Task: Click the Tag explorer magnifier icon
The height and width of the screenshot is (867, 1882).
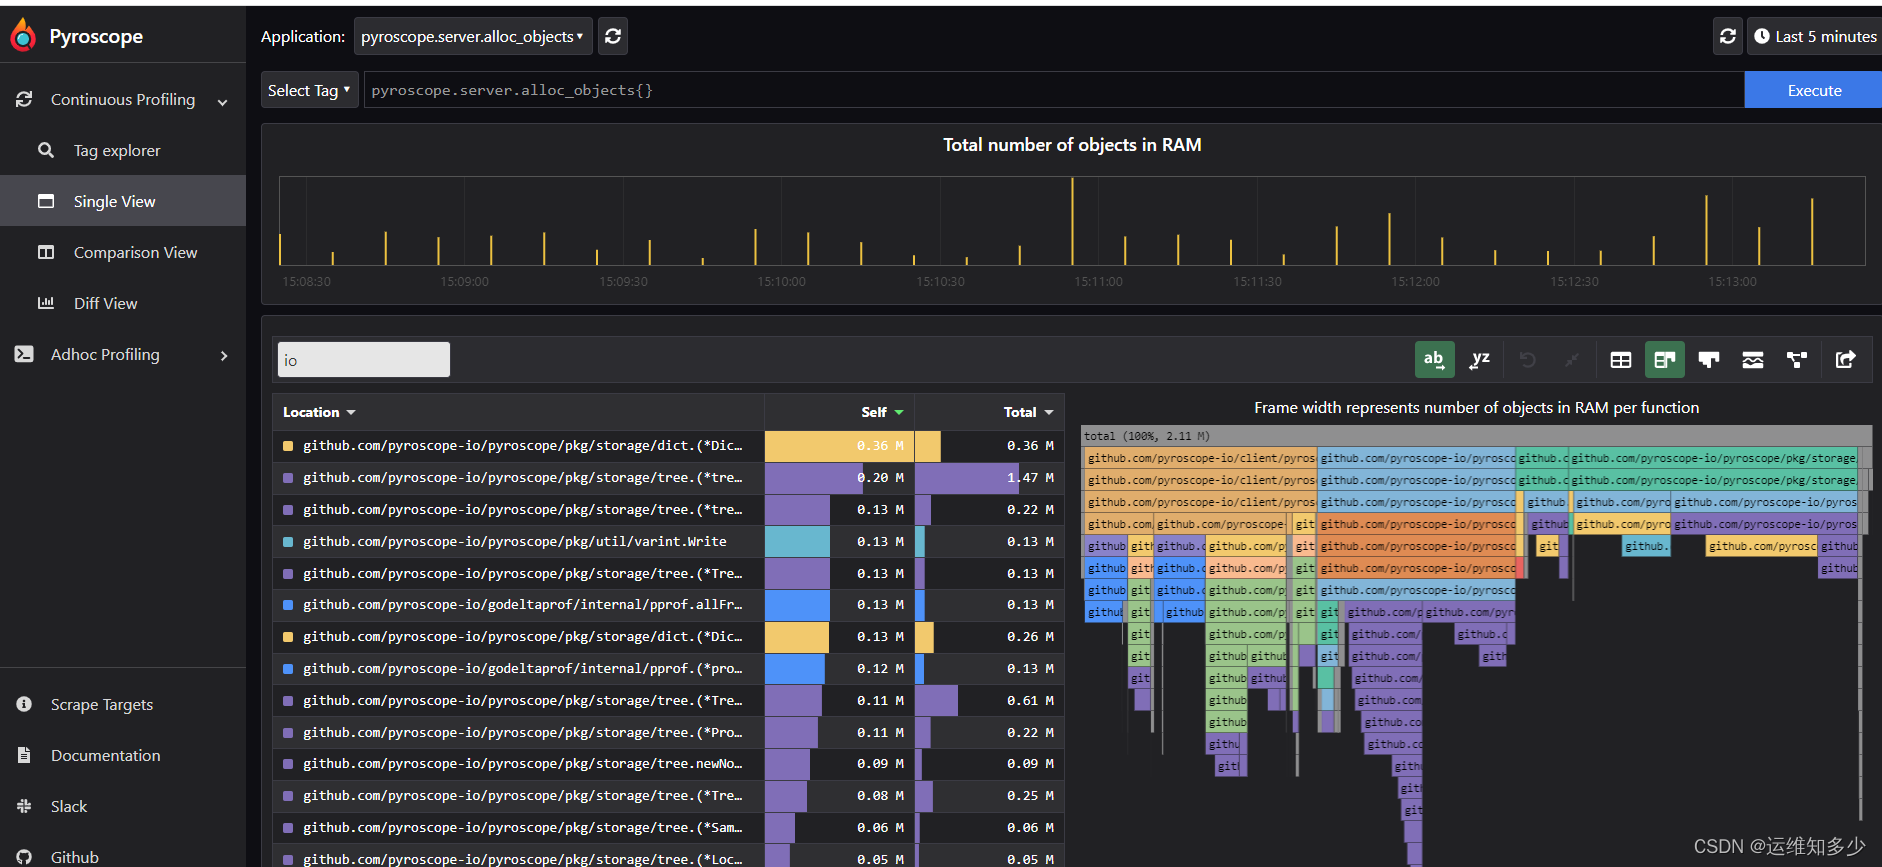Action: point(46,150)
